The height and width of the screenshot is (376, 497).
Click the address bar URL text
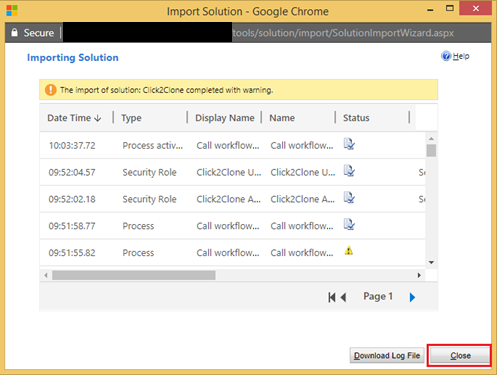(x=343, y=33)
